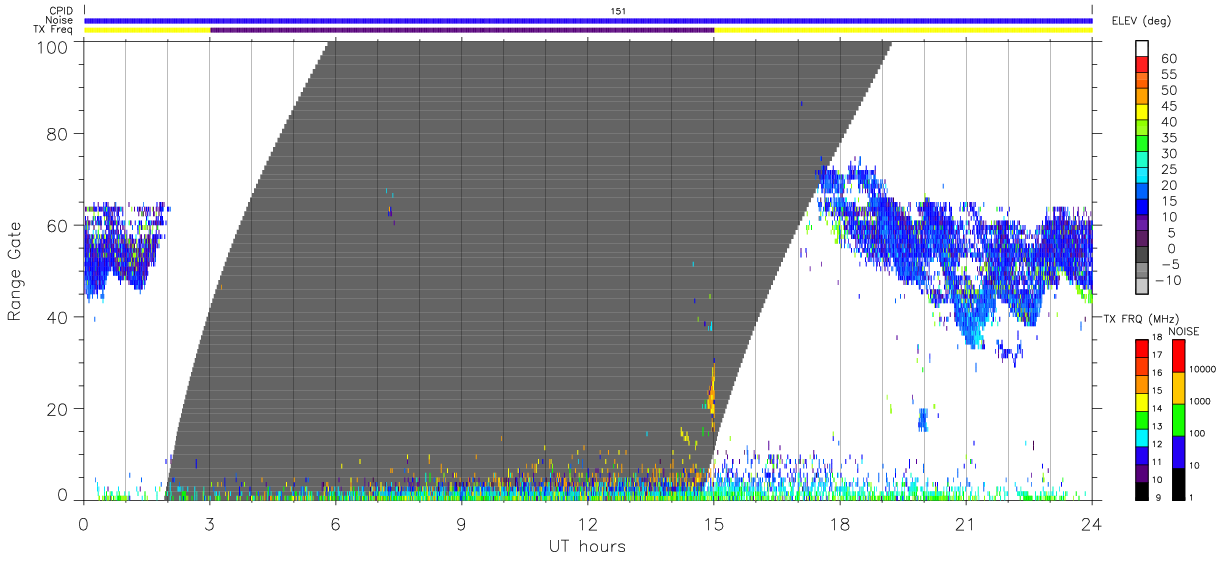Click the 15 tick label on the UT hours axis

tap(714, 524)
